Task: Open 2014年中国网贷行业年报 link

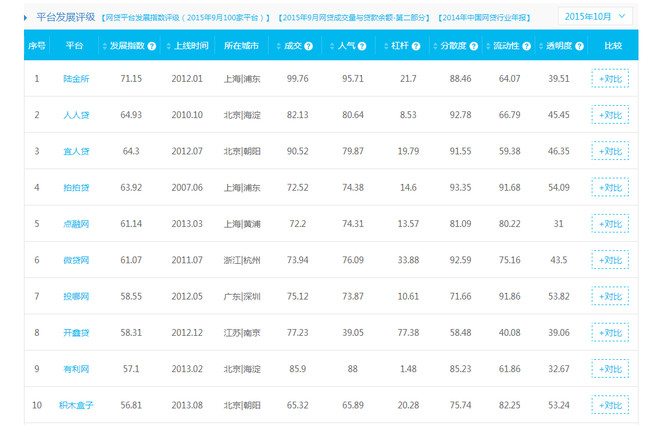Action: pyautogui.click(x=484, y=18)
